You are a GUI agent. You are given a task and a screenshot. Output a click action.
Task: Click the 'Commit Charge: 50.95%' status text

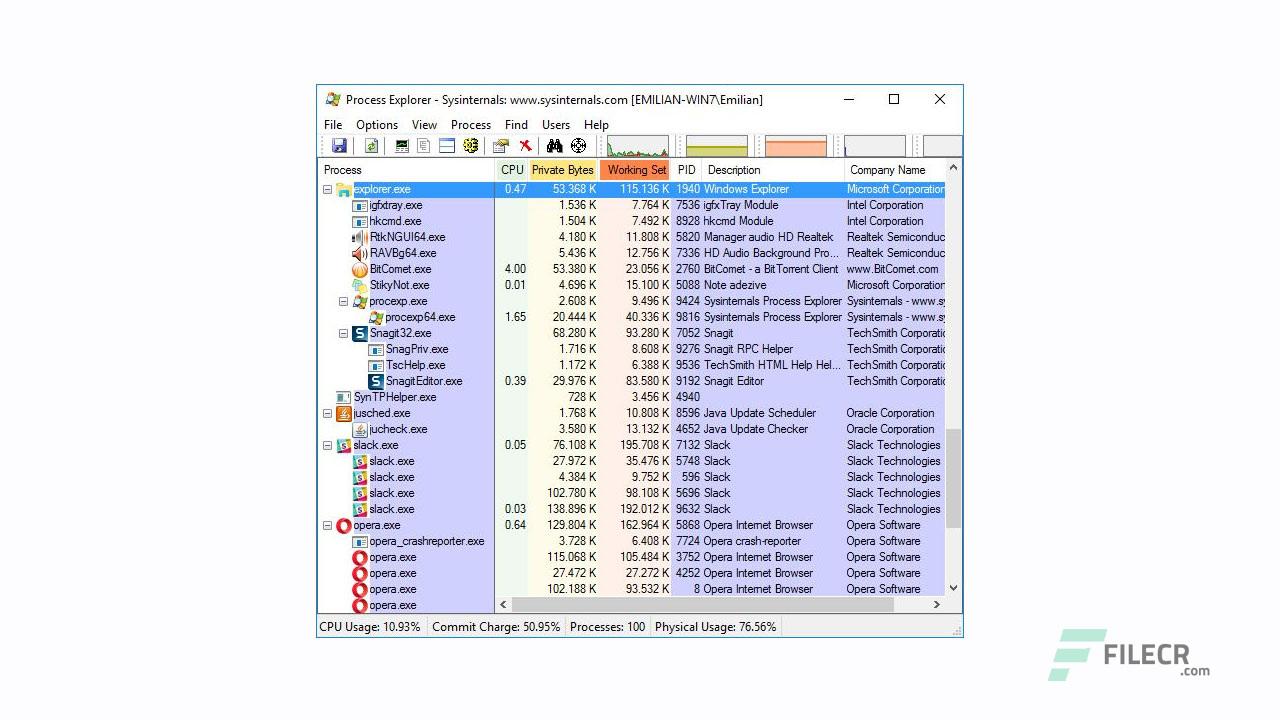496,627
